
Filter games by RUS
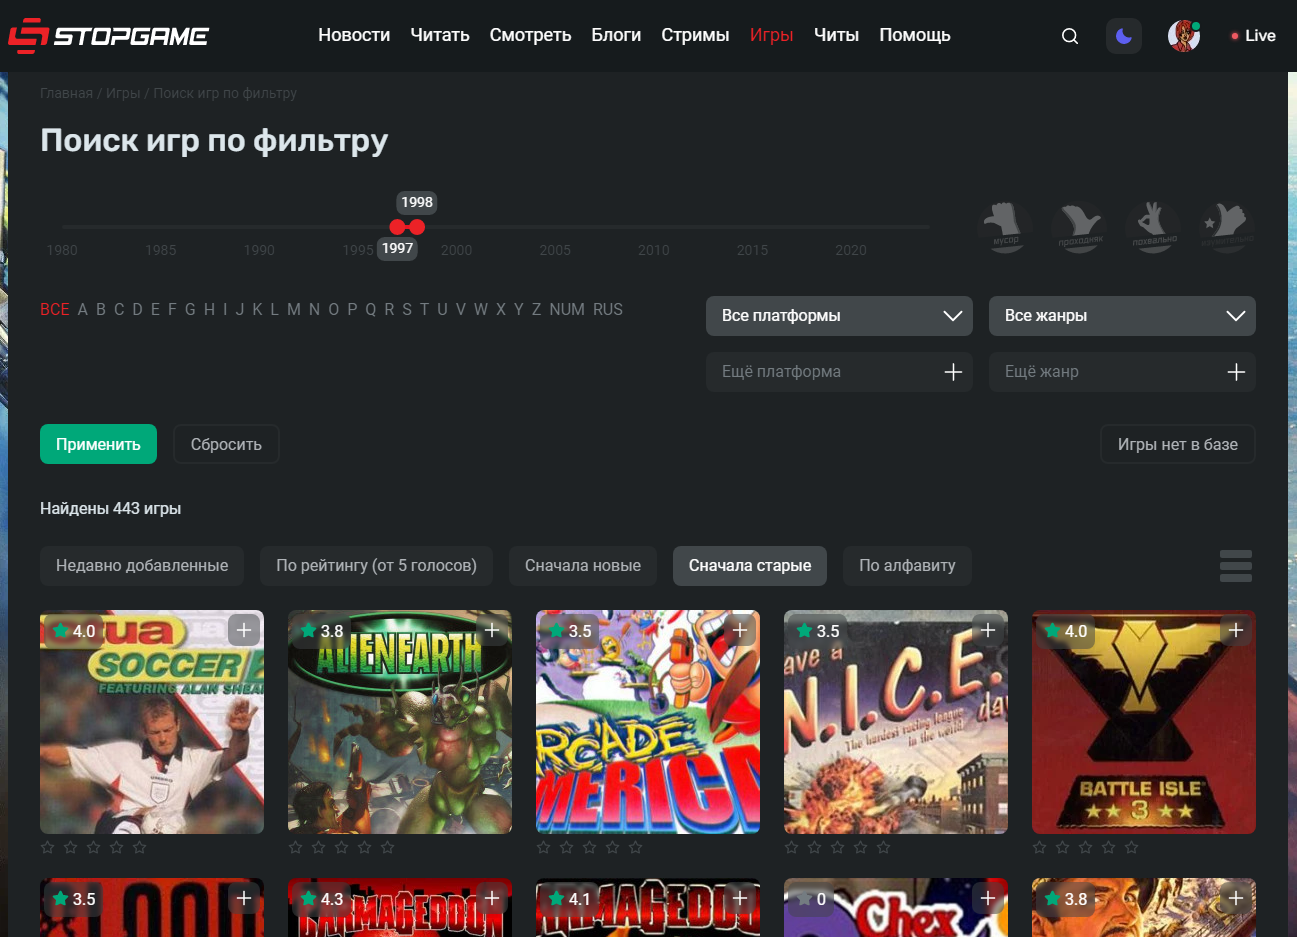[x=608, y=310]
